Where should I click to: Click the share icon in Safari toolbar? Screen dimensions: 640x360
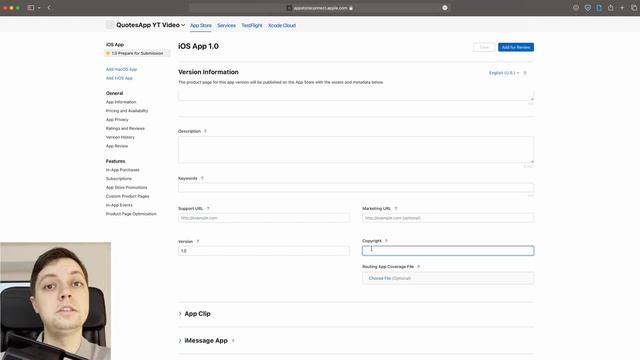click(611, 7)
